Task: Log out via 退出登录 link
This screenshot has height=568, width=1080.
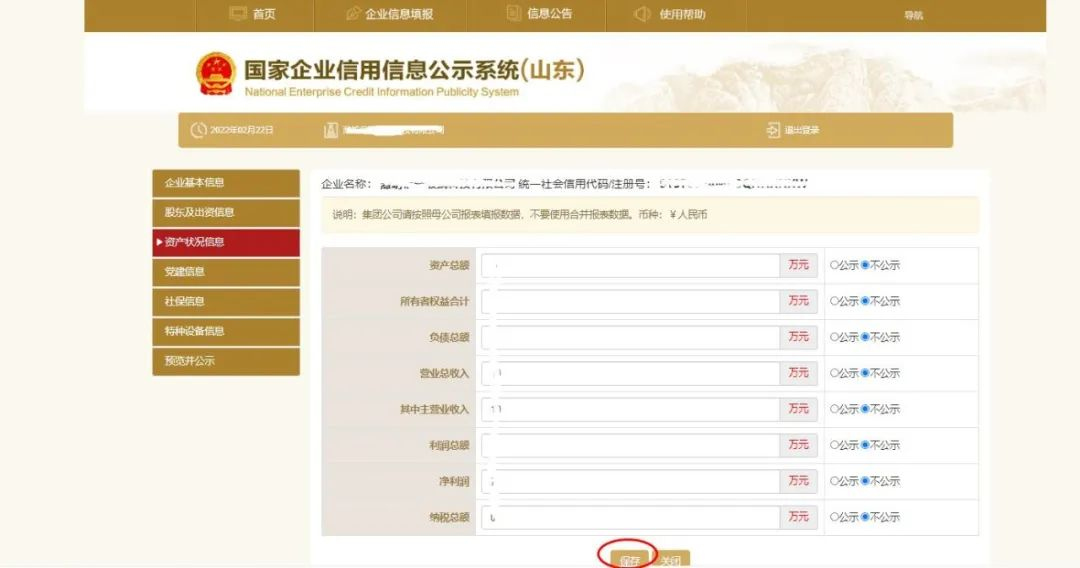Action: pos(802,130)
